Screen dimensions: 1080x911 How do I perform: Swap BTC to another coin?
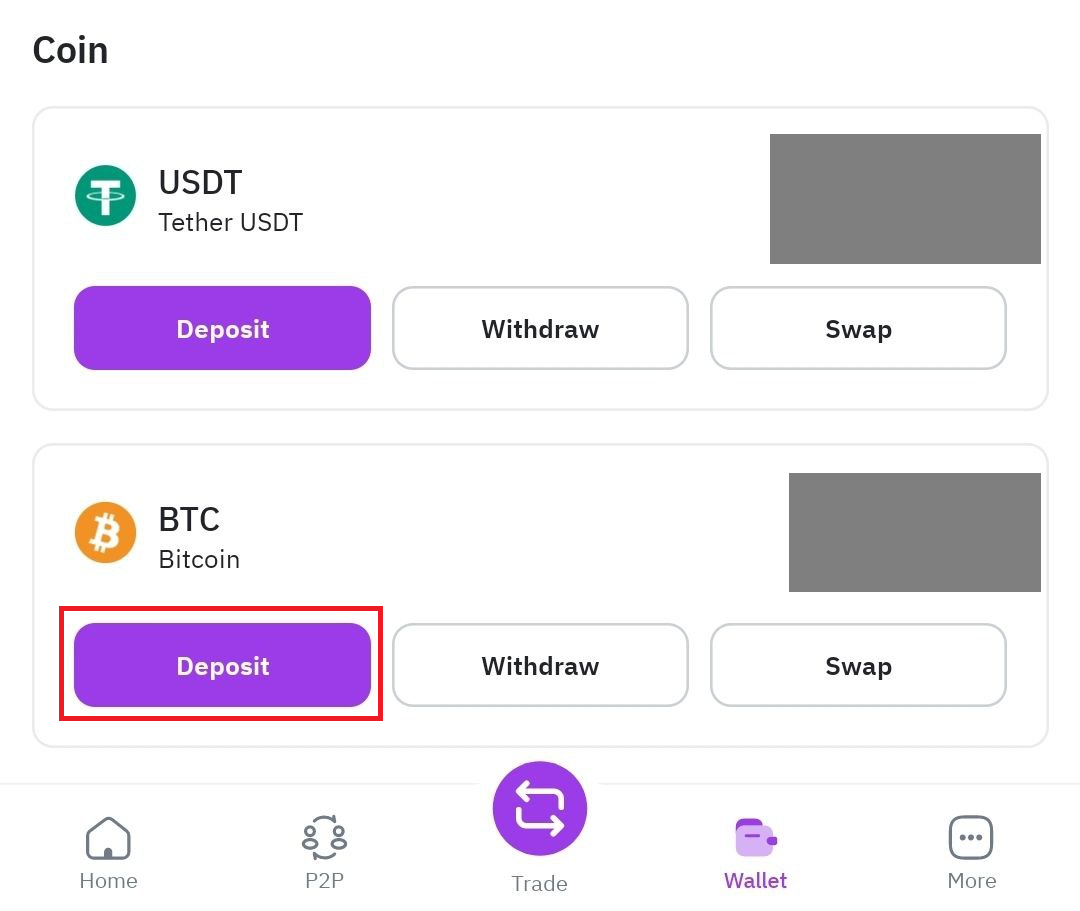[857, 665]
